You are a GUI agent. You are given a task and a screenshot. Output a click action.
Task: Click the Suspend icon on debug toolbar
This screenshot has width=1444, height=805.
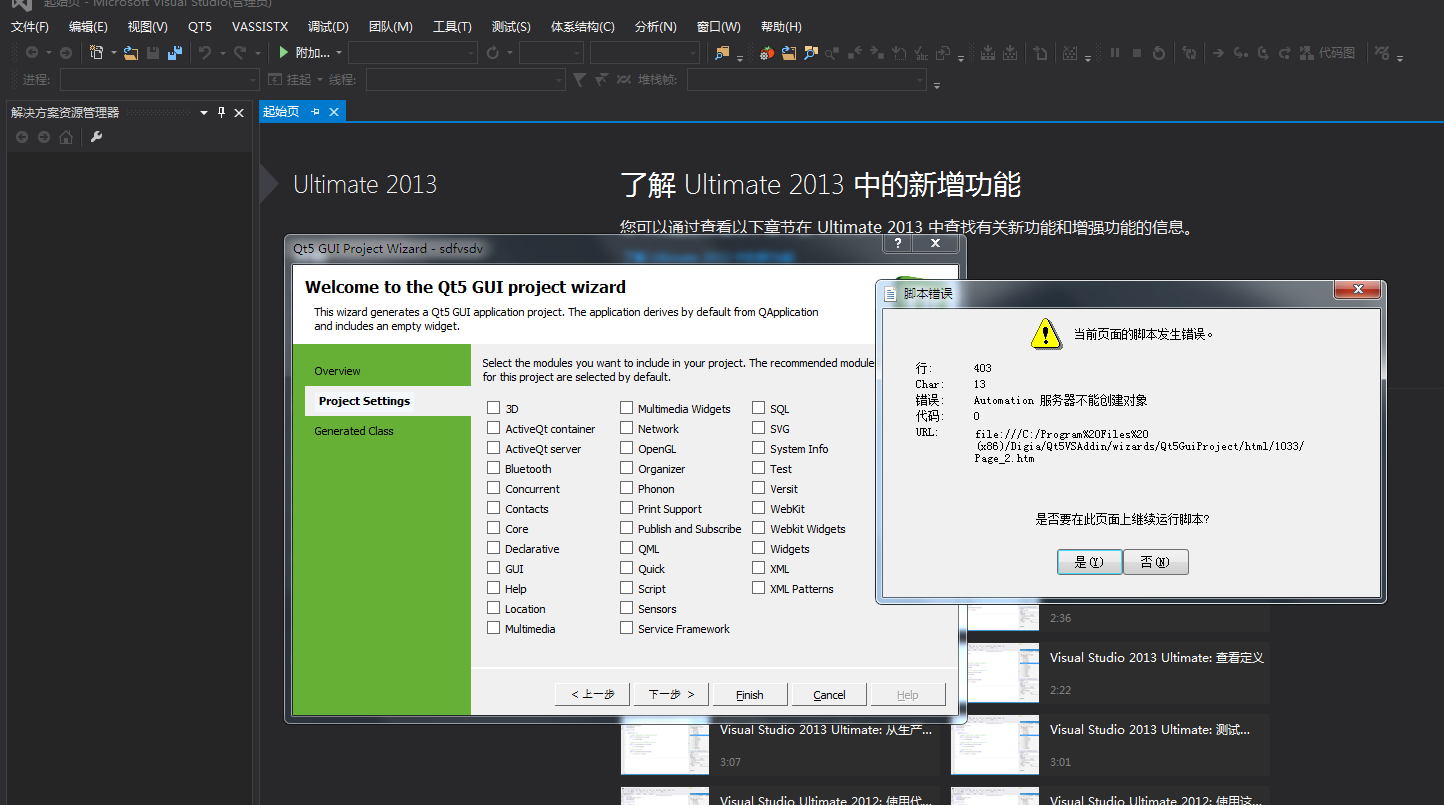coord(276,79)
